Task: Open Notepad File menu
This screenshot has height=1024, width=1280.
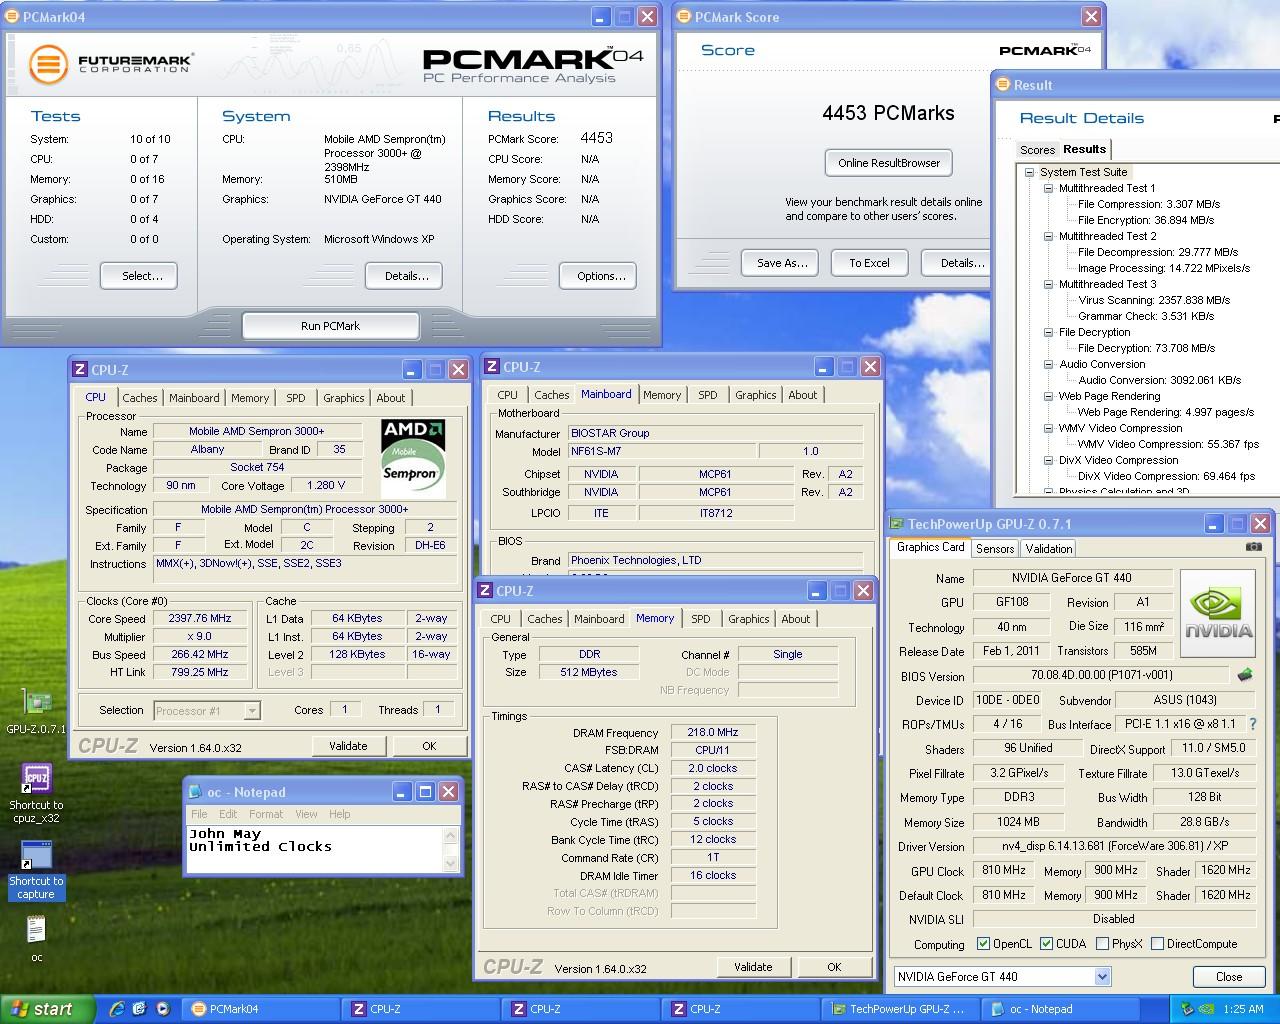Action: (199, 814)
